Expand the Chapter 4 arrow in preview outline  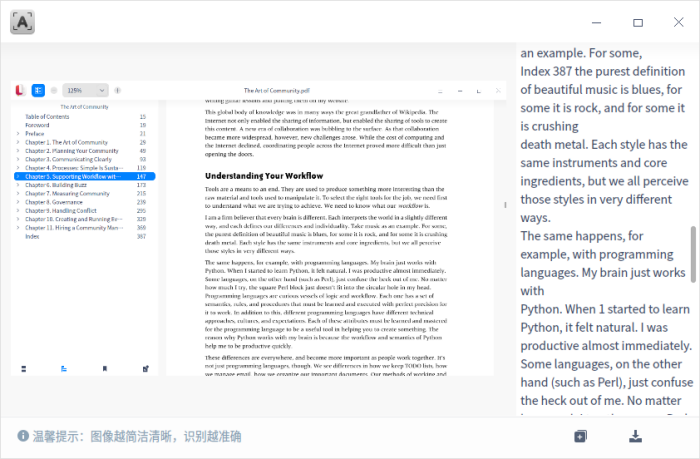pos(18,168)
